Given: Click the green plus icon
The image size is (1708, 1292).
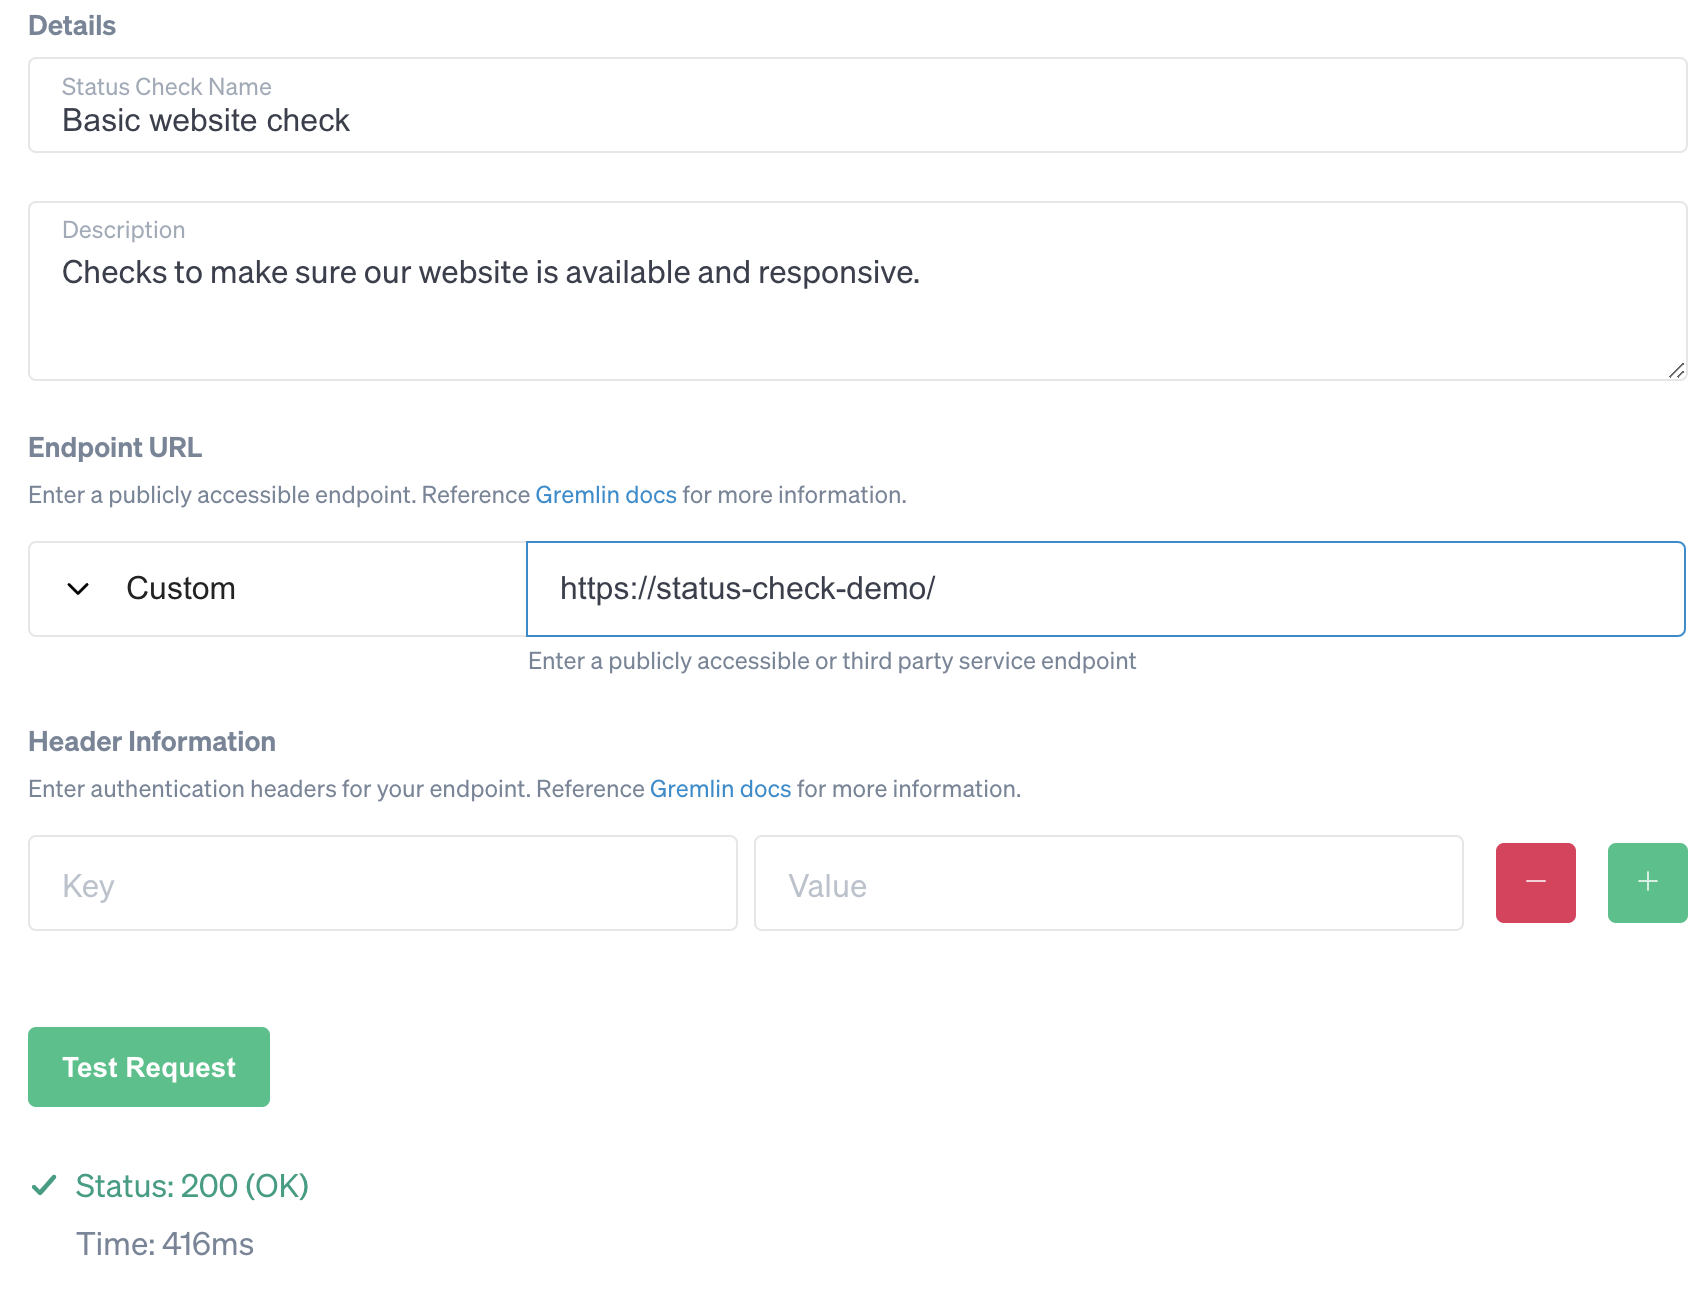Looking at the screenshot, I should pyautogui.click(x=1646, y=882).
